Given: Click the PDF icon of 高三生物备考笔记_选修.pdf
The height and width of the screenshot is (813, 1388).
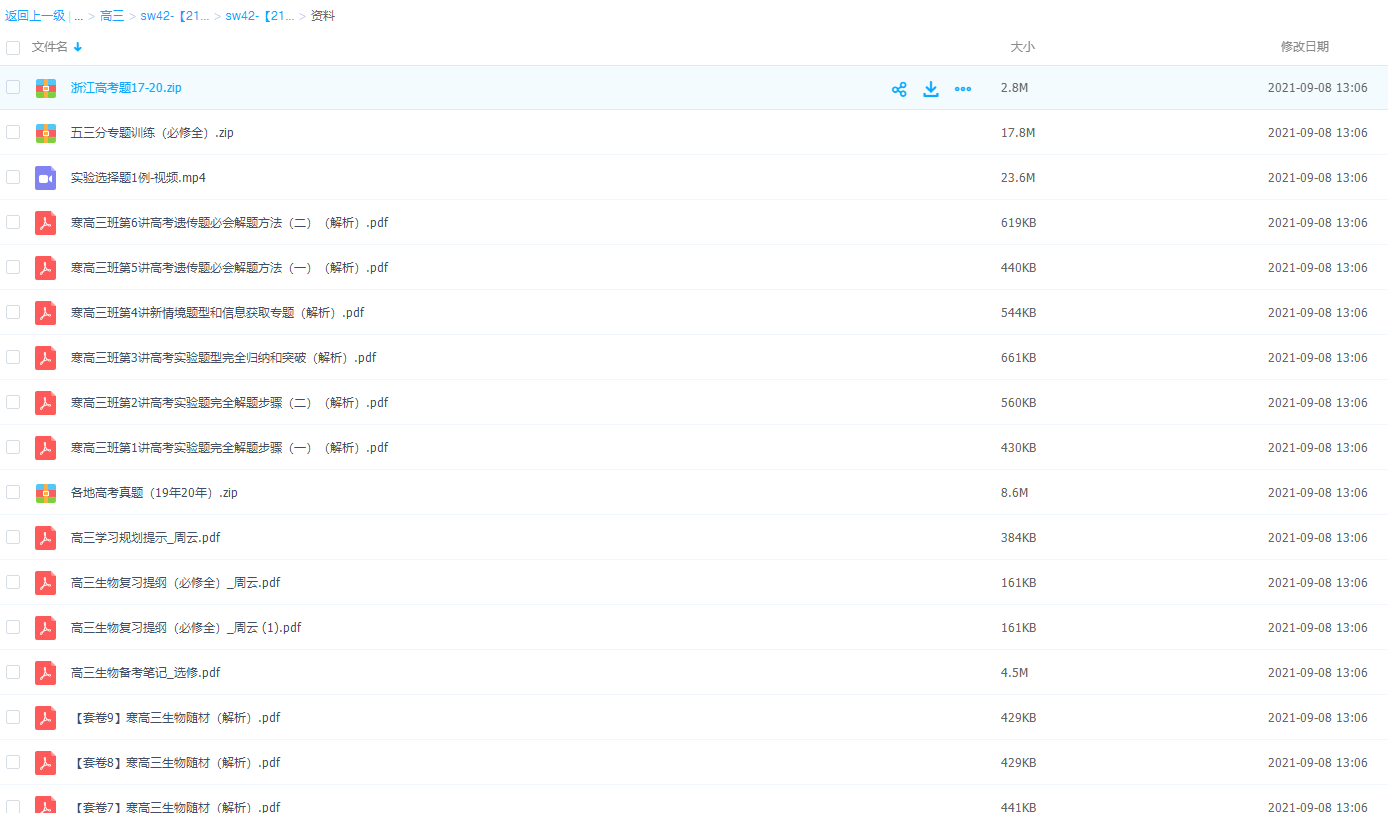Looking at the screenshot, I should pos(45,673).
